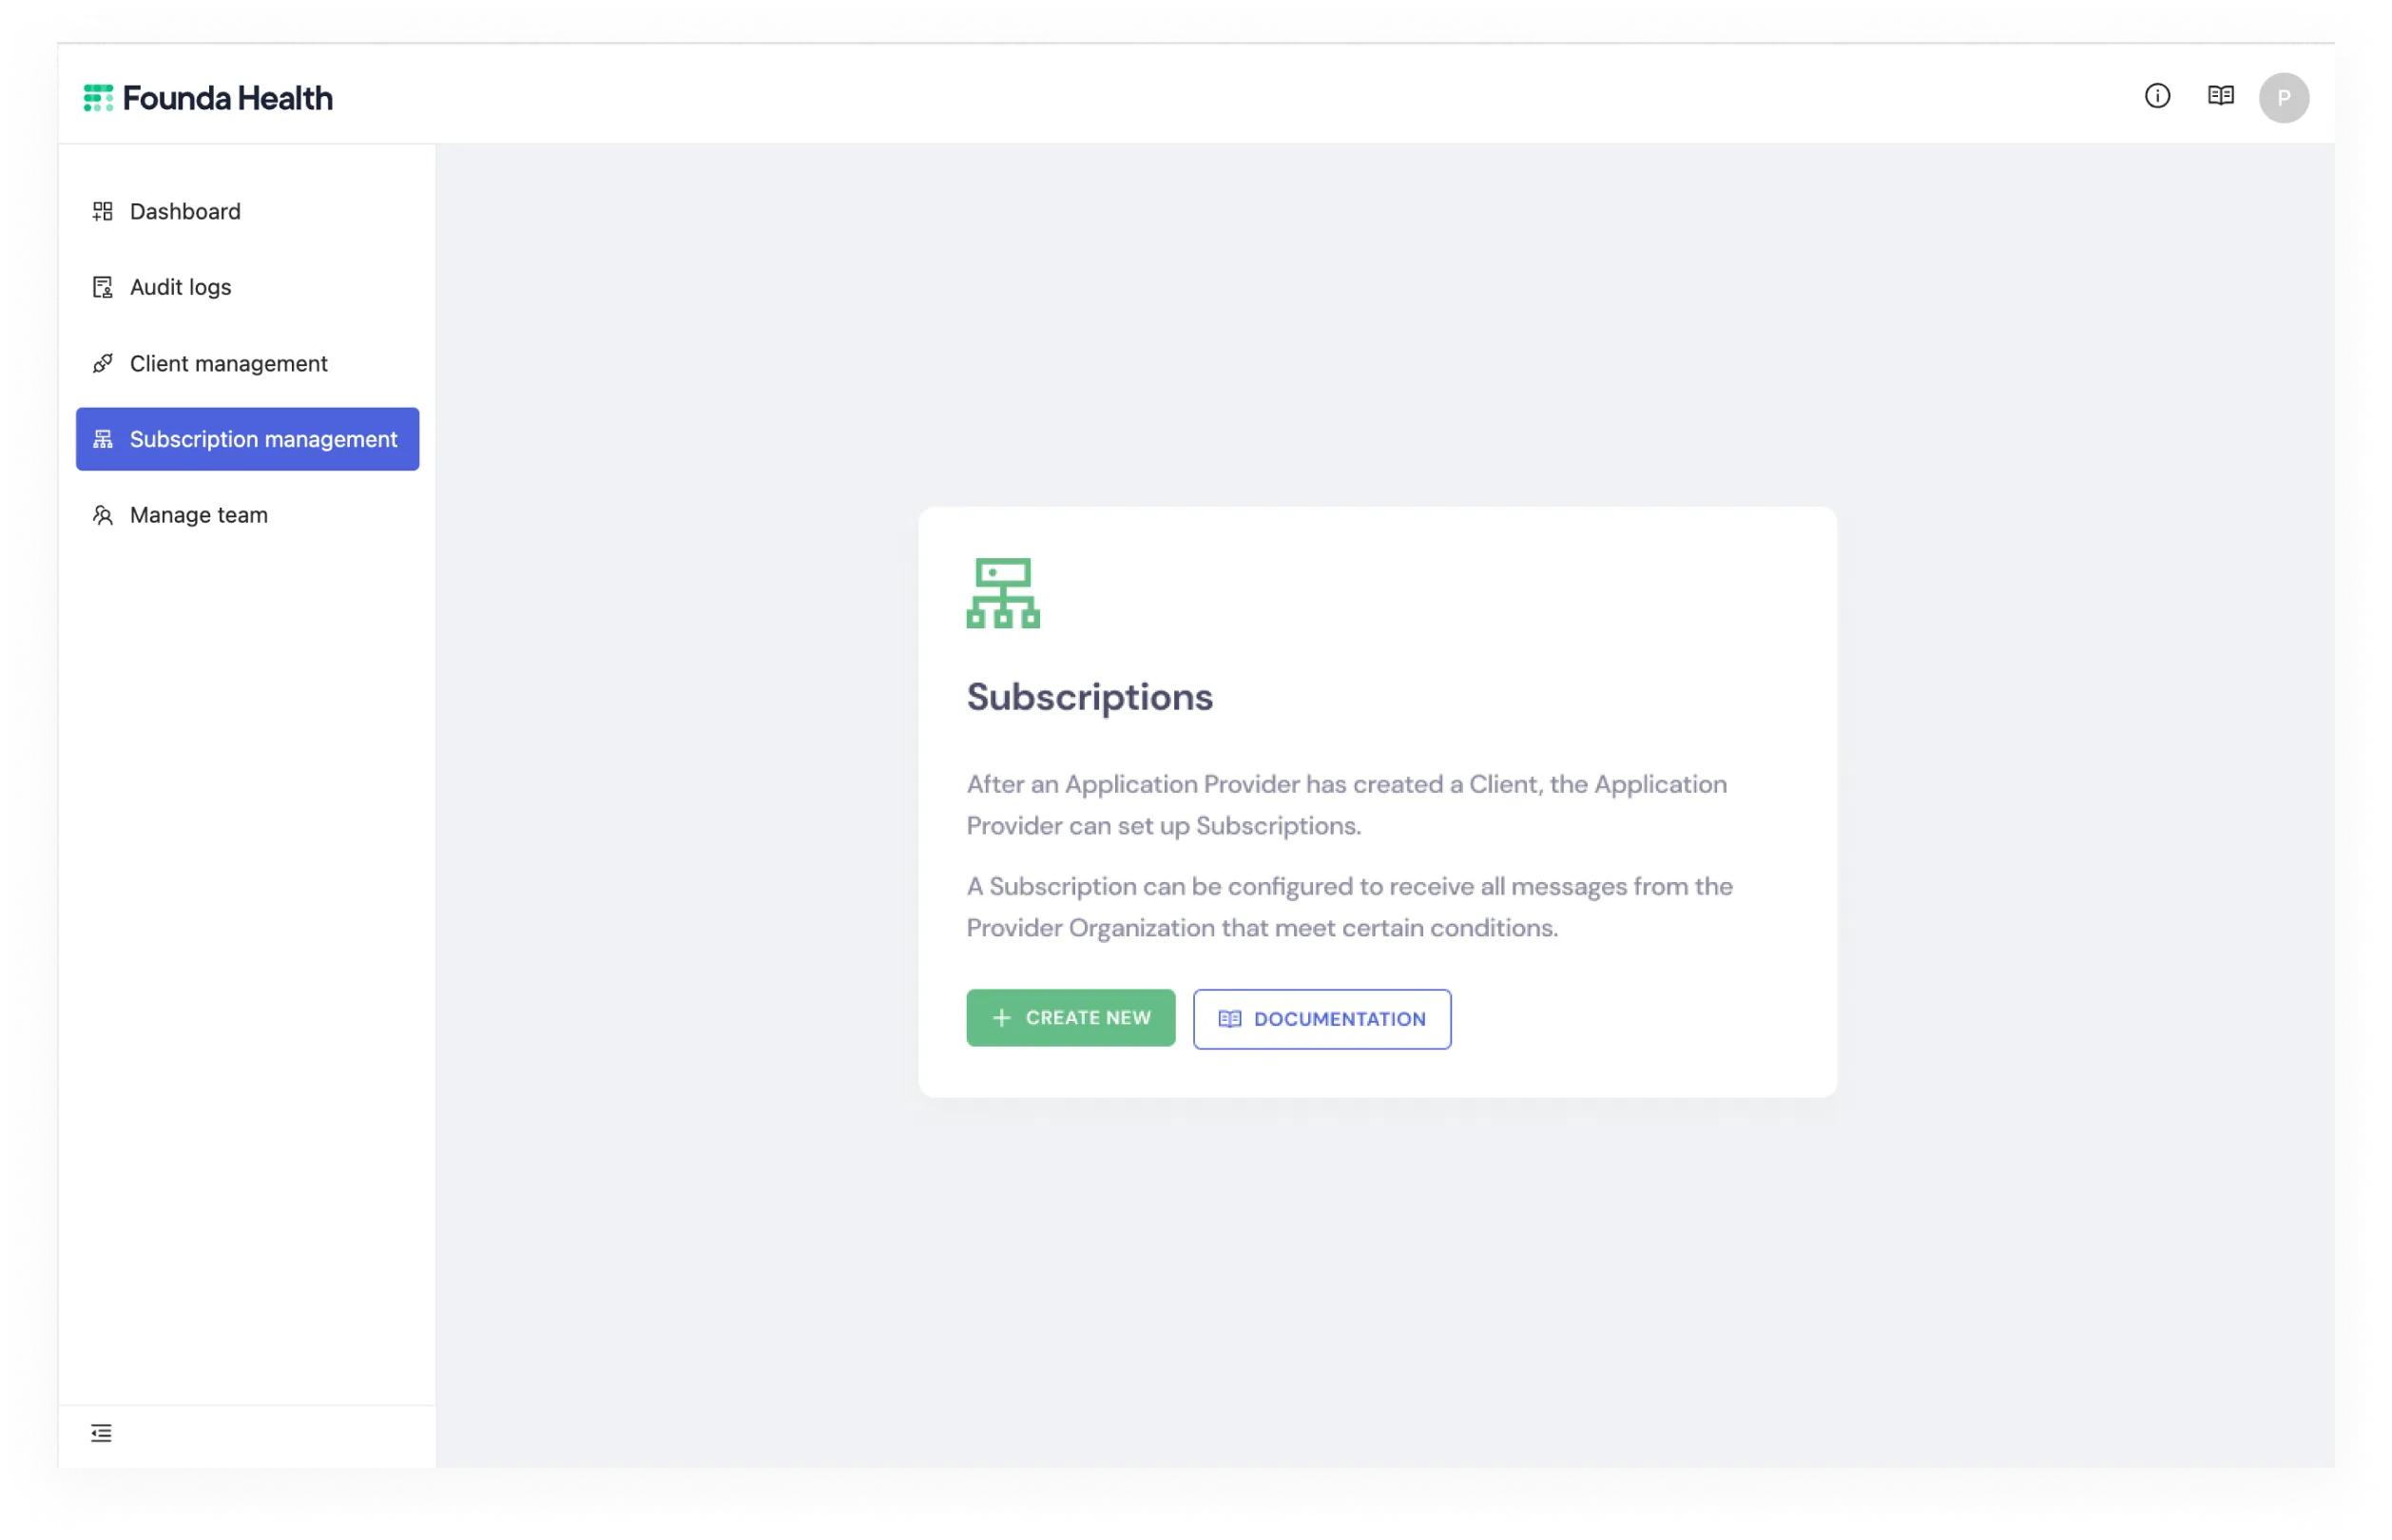Screen dimensions: 2392x1540
Task: Open the DOCUMENTATION button
Action: click(x=1321, y=1019)
